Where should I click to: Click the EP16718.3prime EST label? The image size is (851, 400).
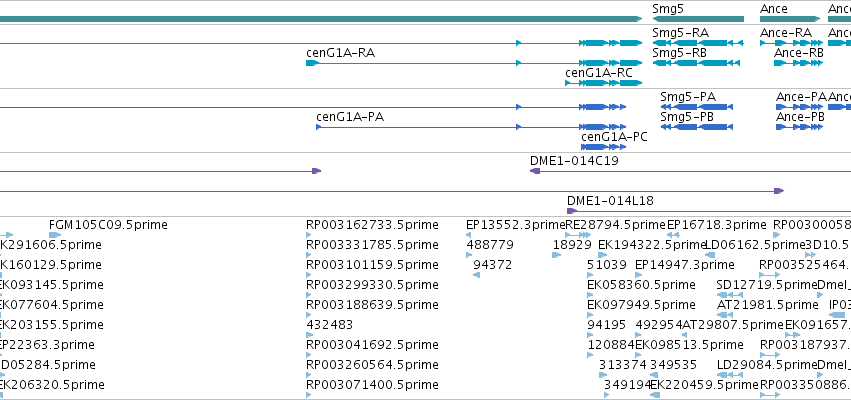[716, 225]
